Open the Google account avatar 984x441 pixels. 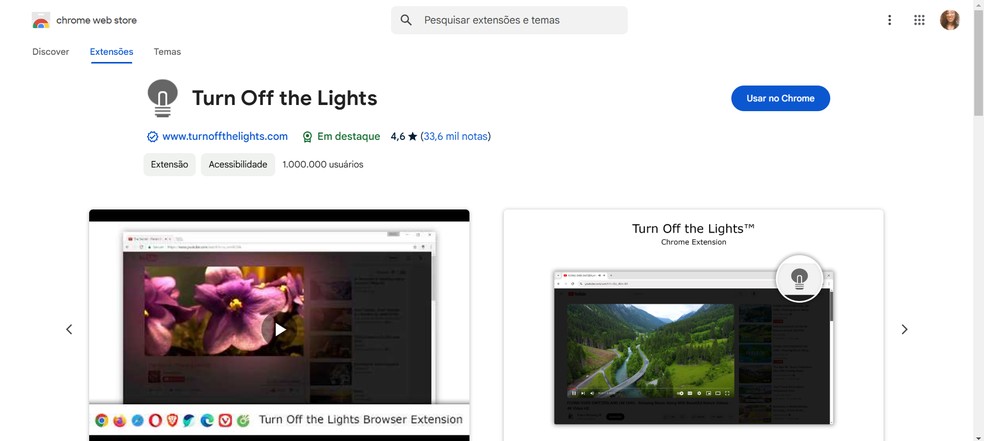tap(949, 20)
